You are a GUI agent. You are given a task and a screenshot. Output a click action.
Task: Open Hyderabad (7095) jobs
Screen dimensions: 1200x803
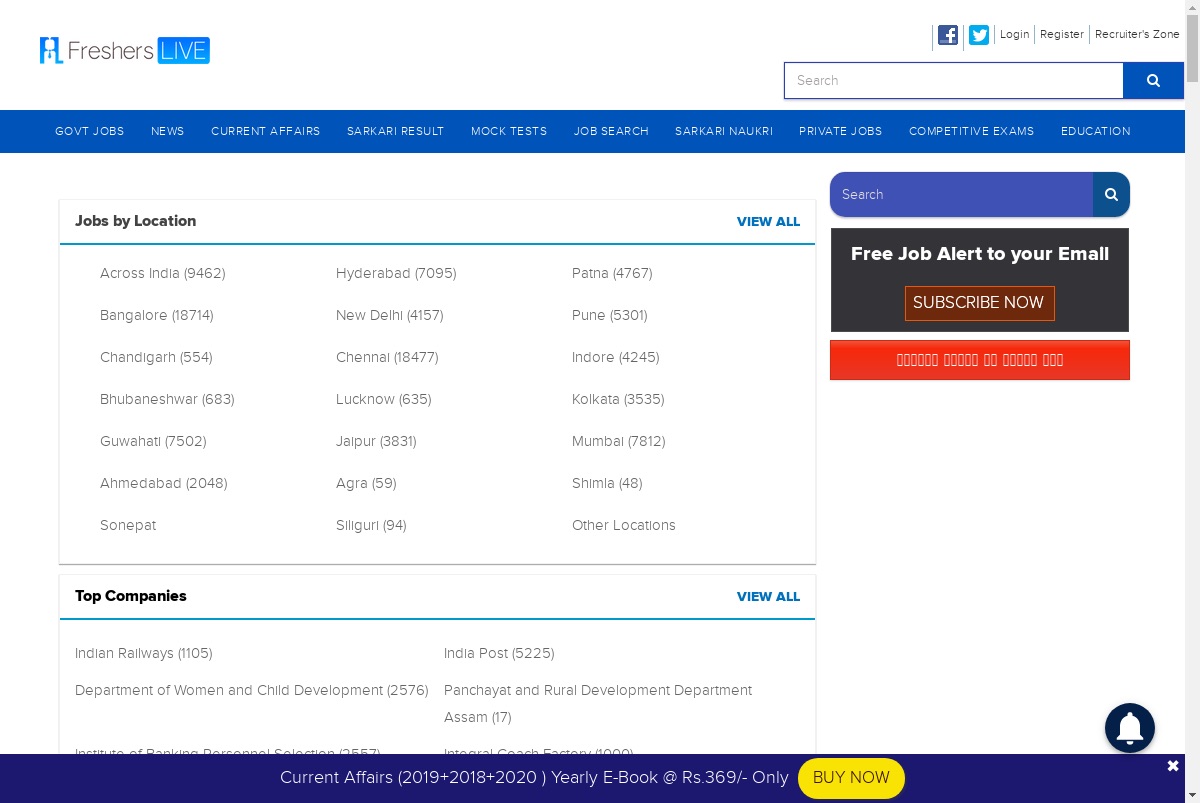pos(396,273)
